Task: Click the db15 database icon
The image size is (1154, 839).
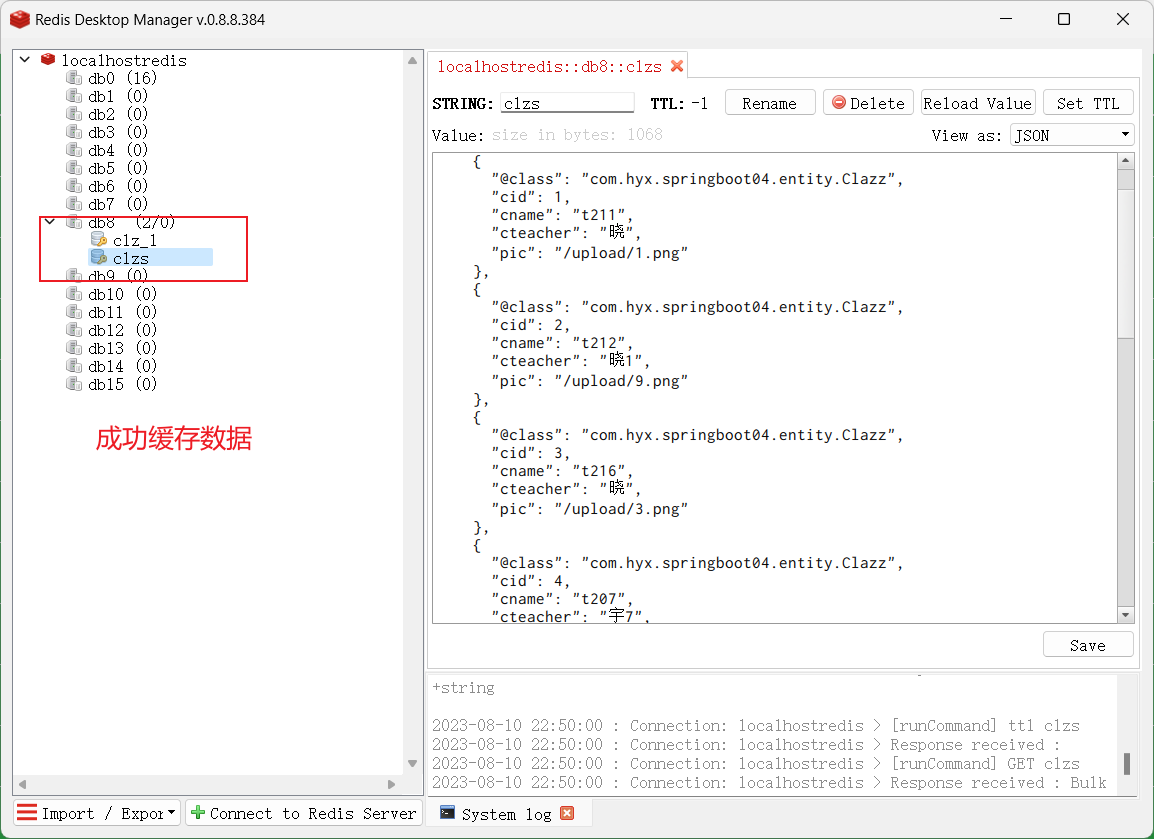Action: 74,384
